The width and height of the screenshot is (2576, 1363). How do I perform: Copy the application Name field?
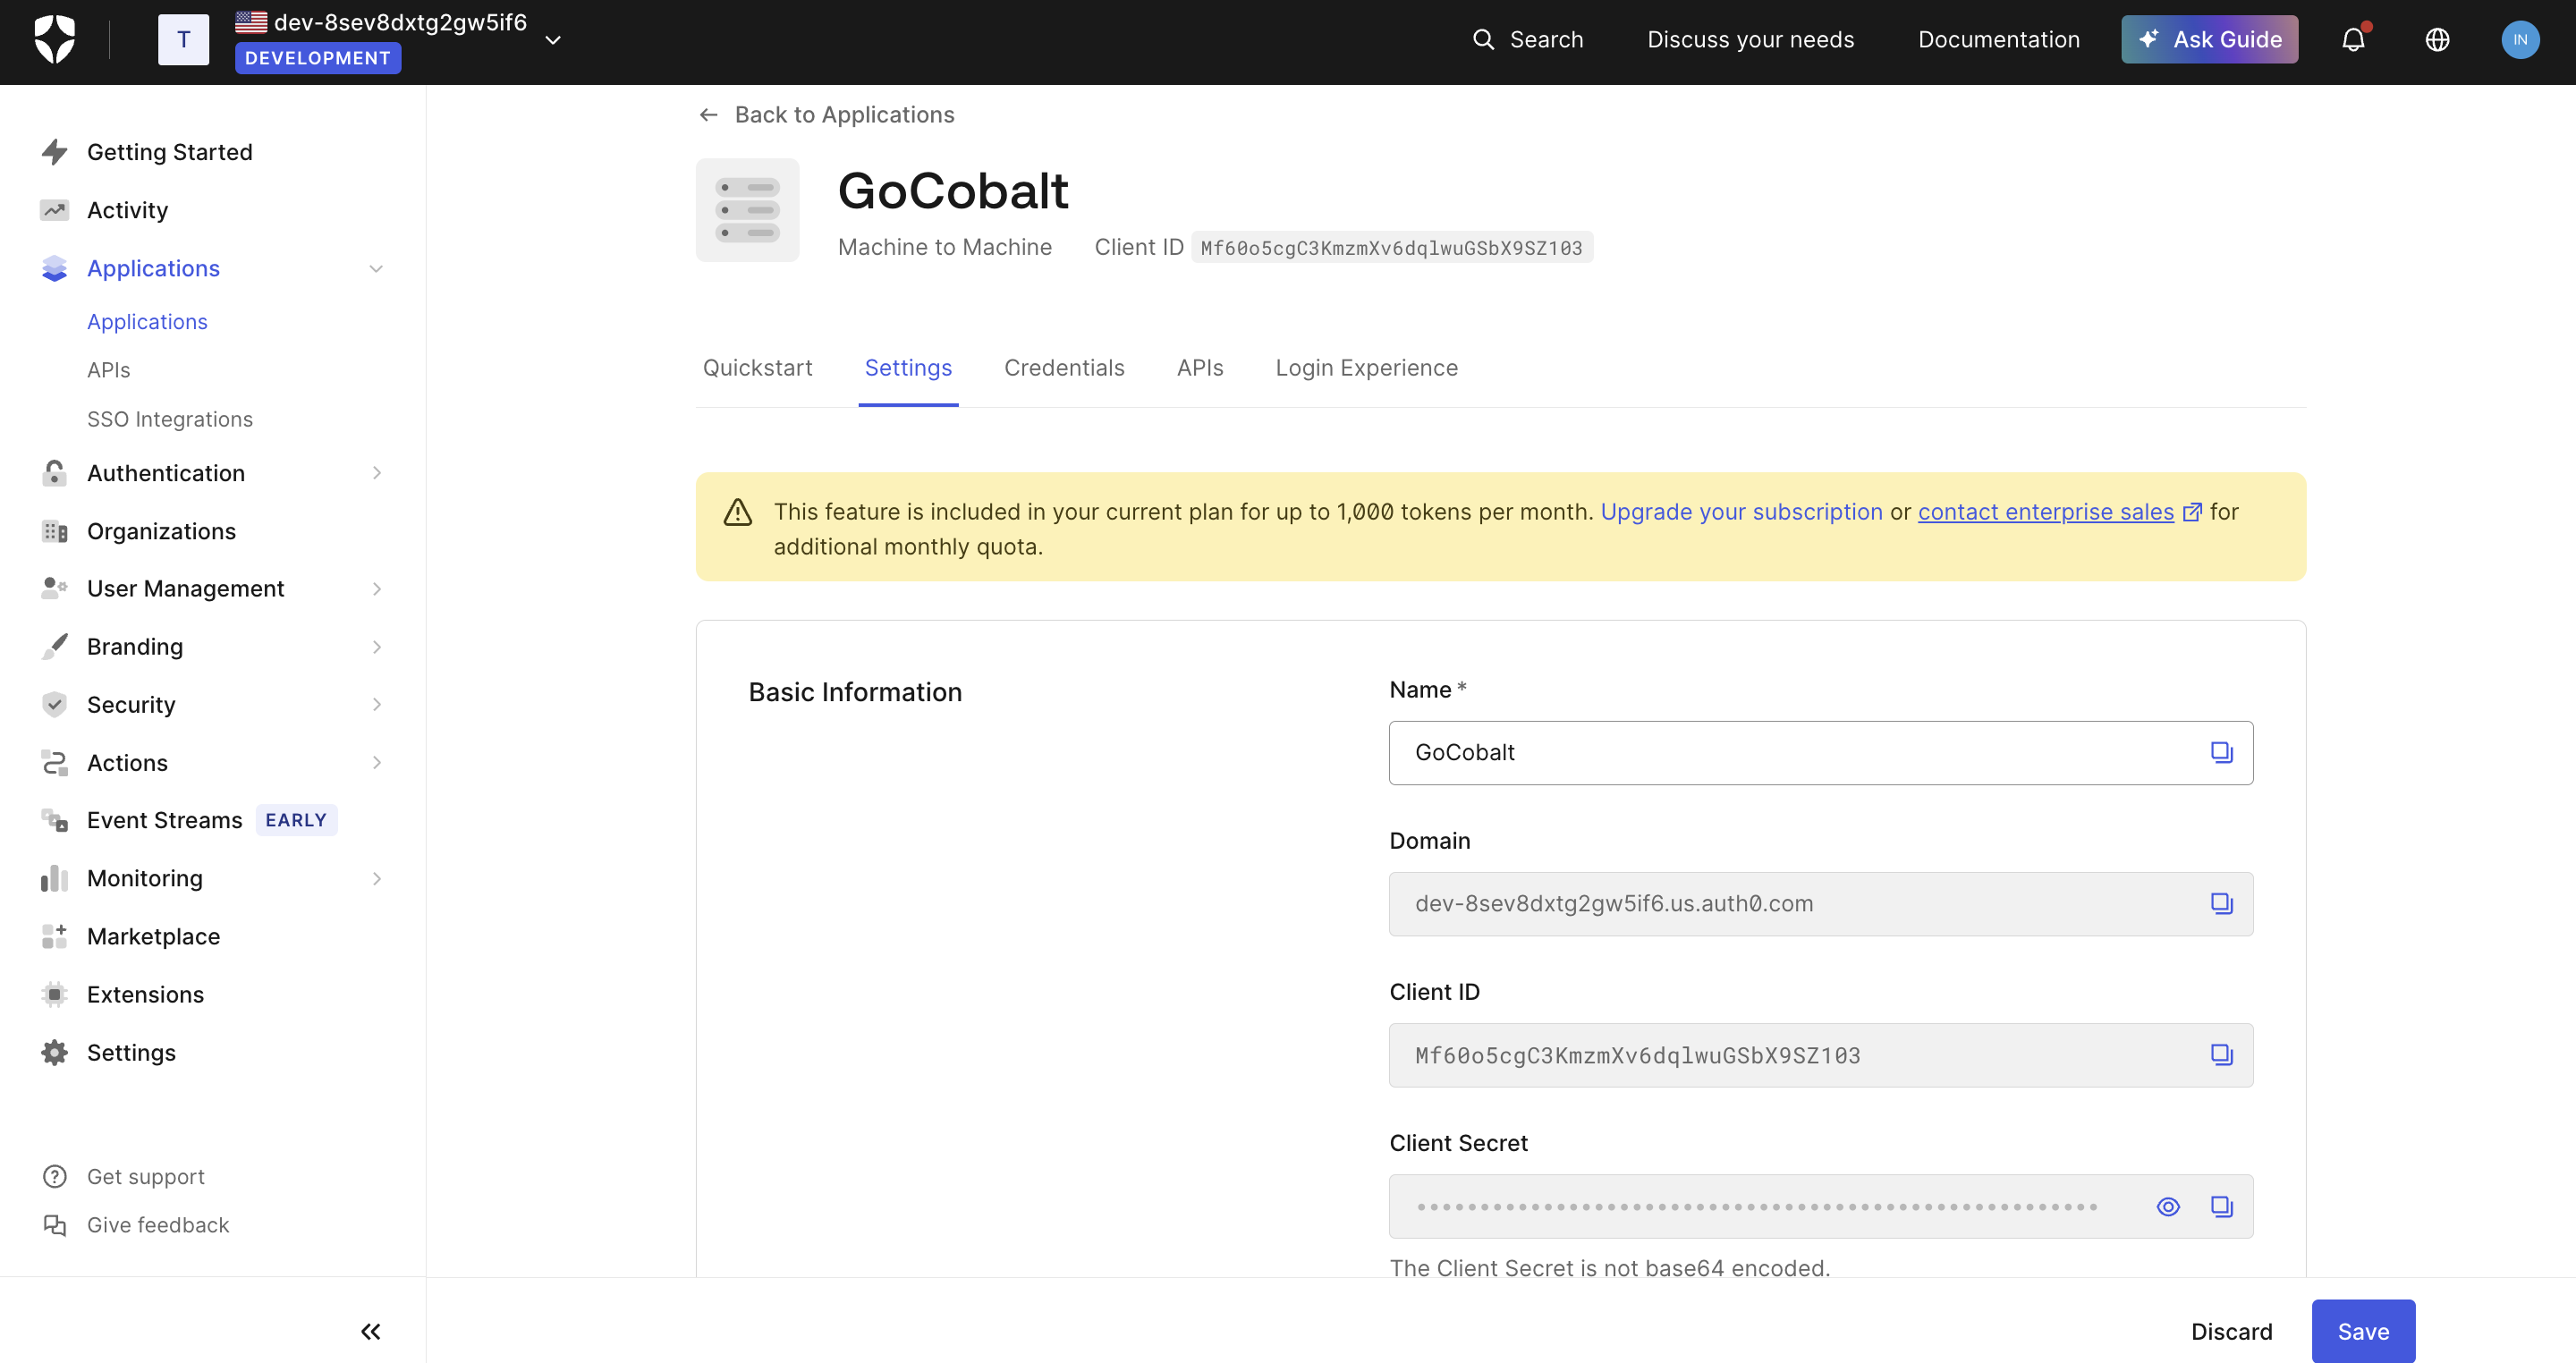(2221, 752)
